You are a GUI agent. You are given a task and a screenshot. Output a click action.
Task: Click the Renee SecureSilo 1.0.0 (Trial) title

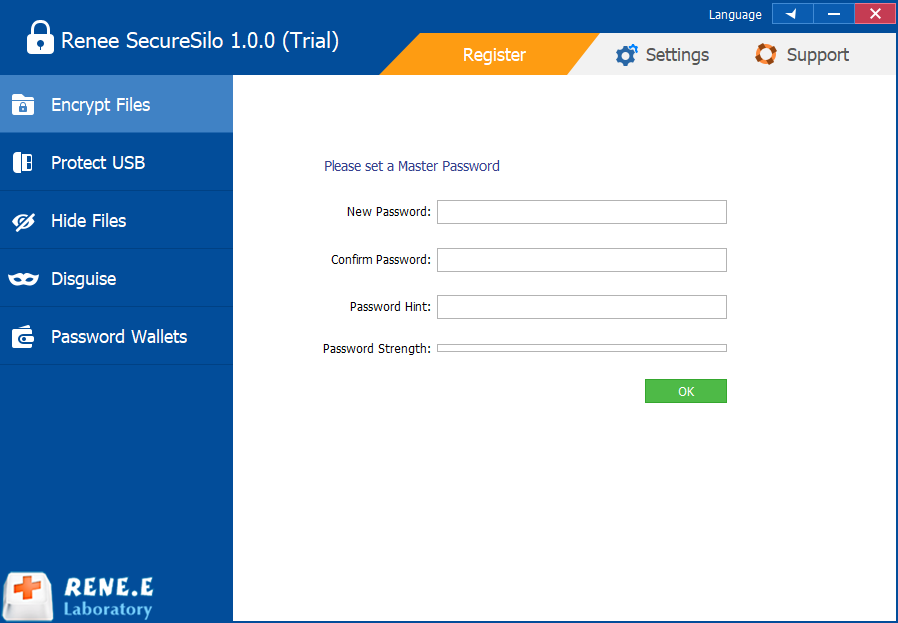pyautogui.click(x=200, y=41)
